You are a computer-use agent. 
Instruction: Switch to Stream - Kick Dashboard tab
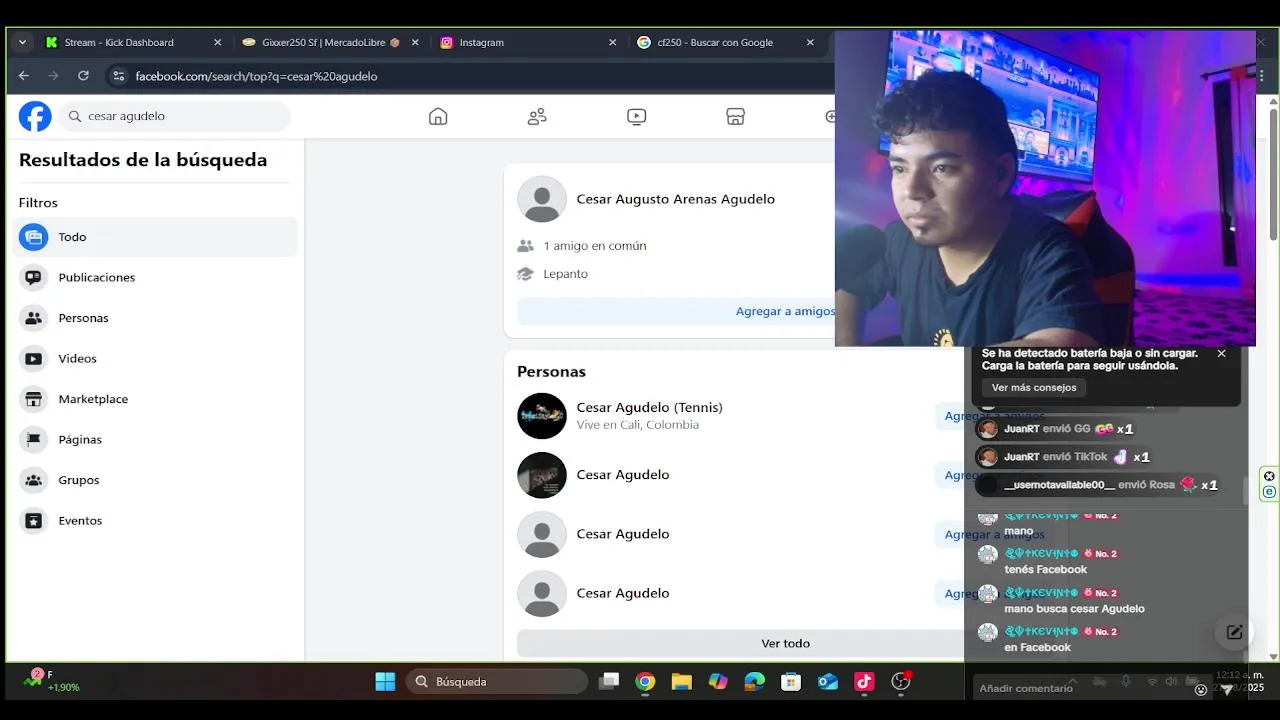coord(119,42)
